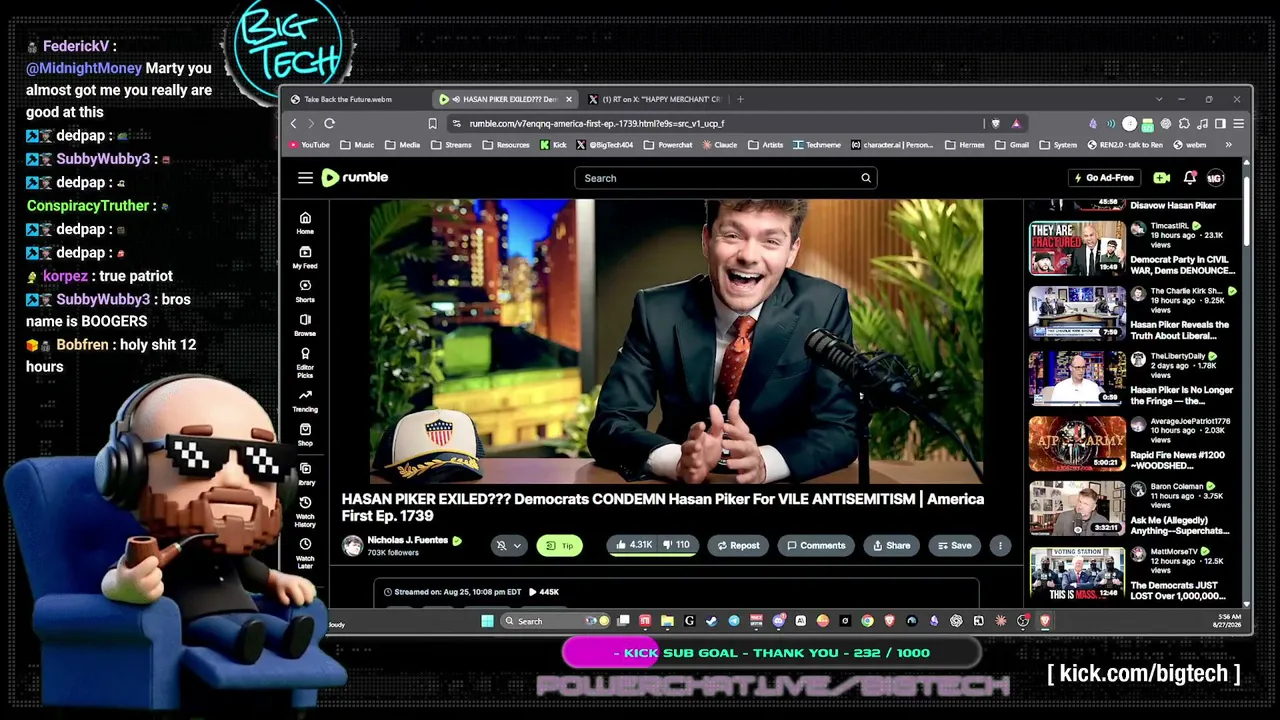Open the Streams bookmarks folder

coord(451,145)
